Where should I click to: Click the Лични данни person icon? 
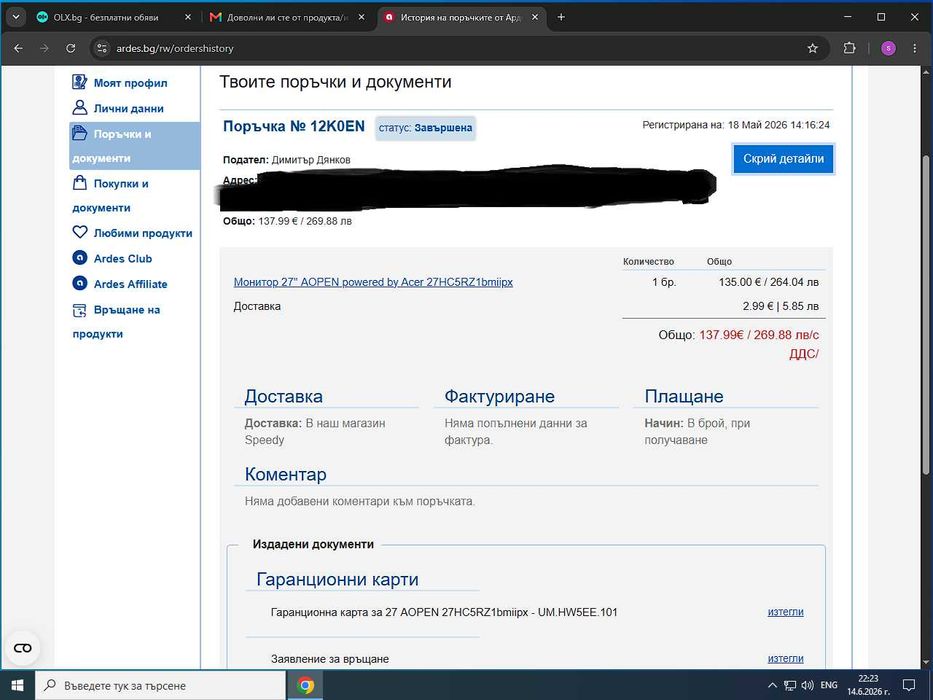(x=80, y=108)
